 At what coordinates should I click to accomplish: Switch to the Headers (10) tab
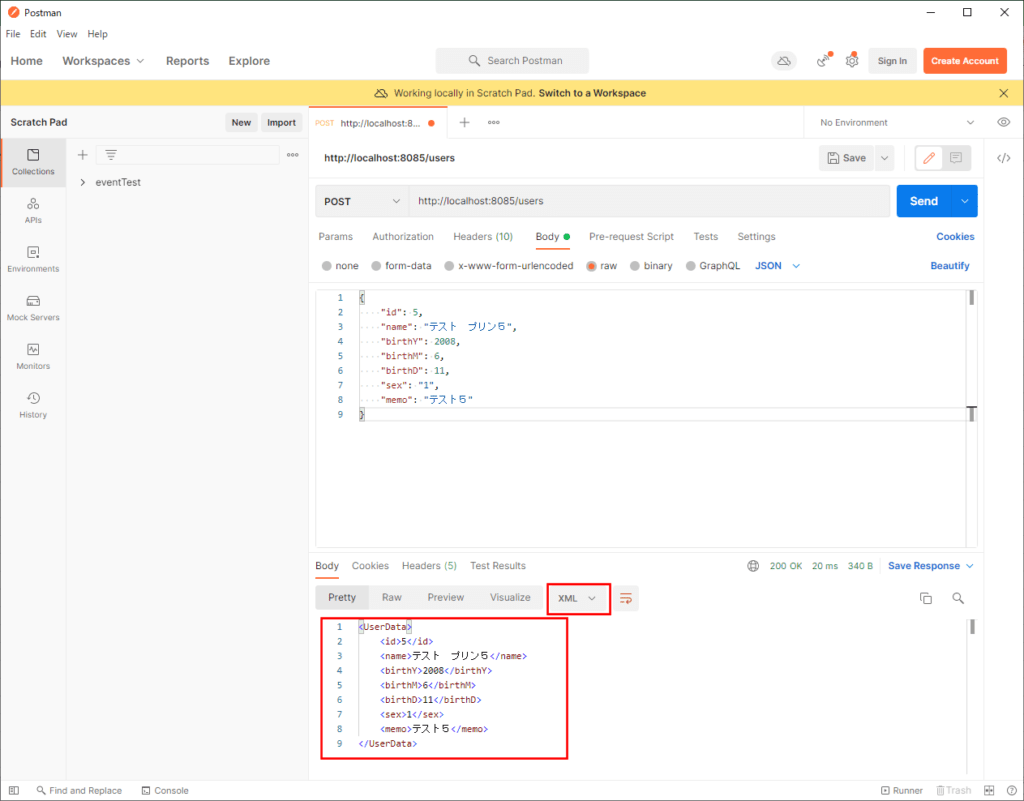[x=483, y=237]
